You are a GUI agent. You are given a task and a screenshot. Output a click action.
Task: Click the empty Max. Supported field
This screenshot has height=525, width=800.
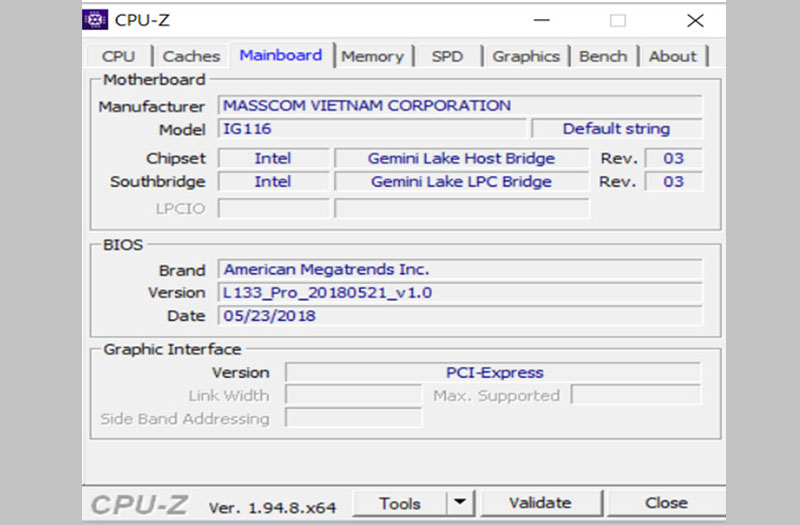point(636,394)
